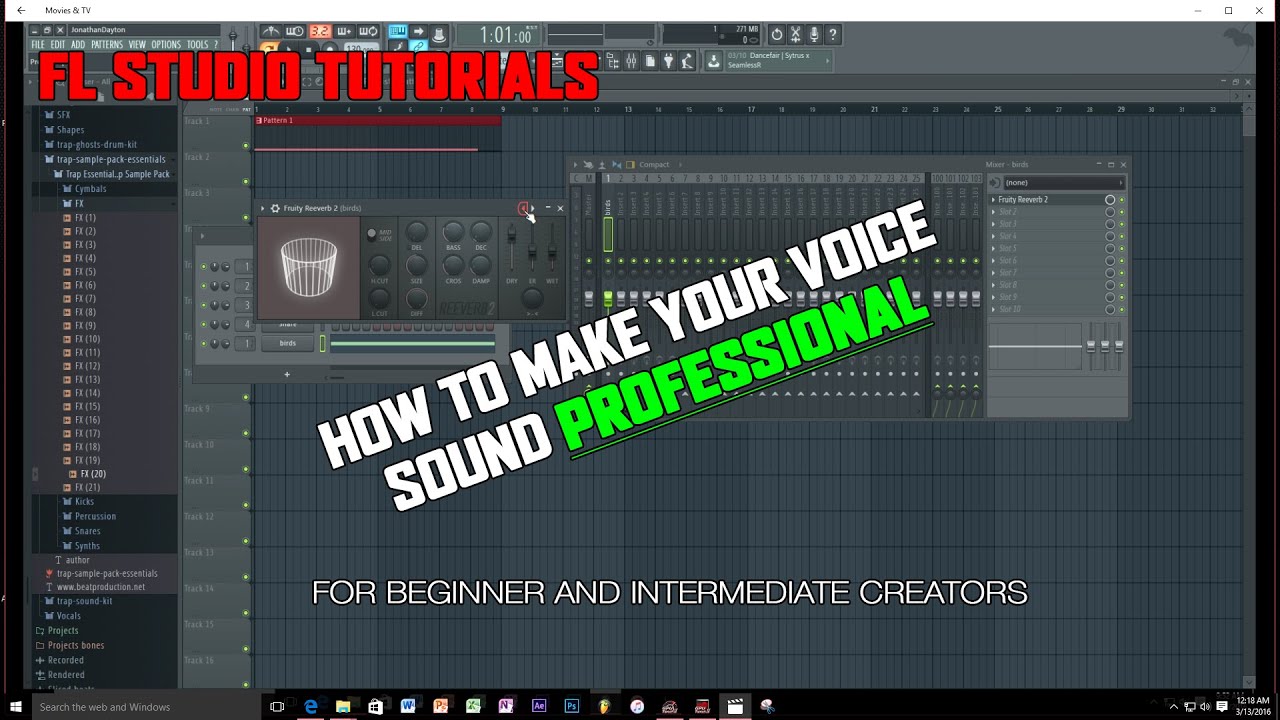Screen dimensions: 1280x720
Task: Open the PATTERNS menu
Action: [x=107, y=45]
